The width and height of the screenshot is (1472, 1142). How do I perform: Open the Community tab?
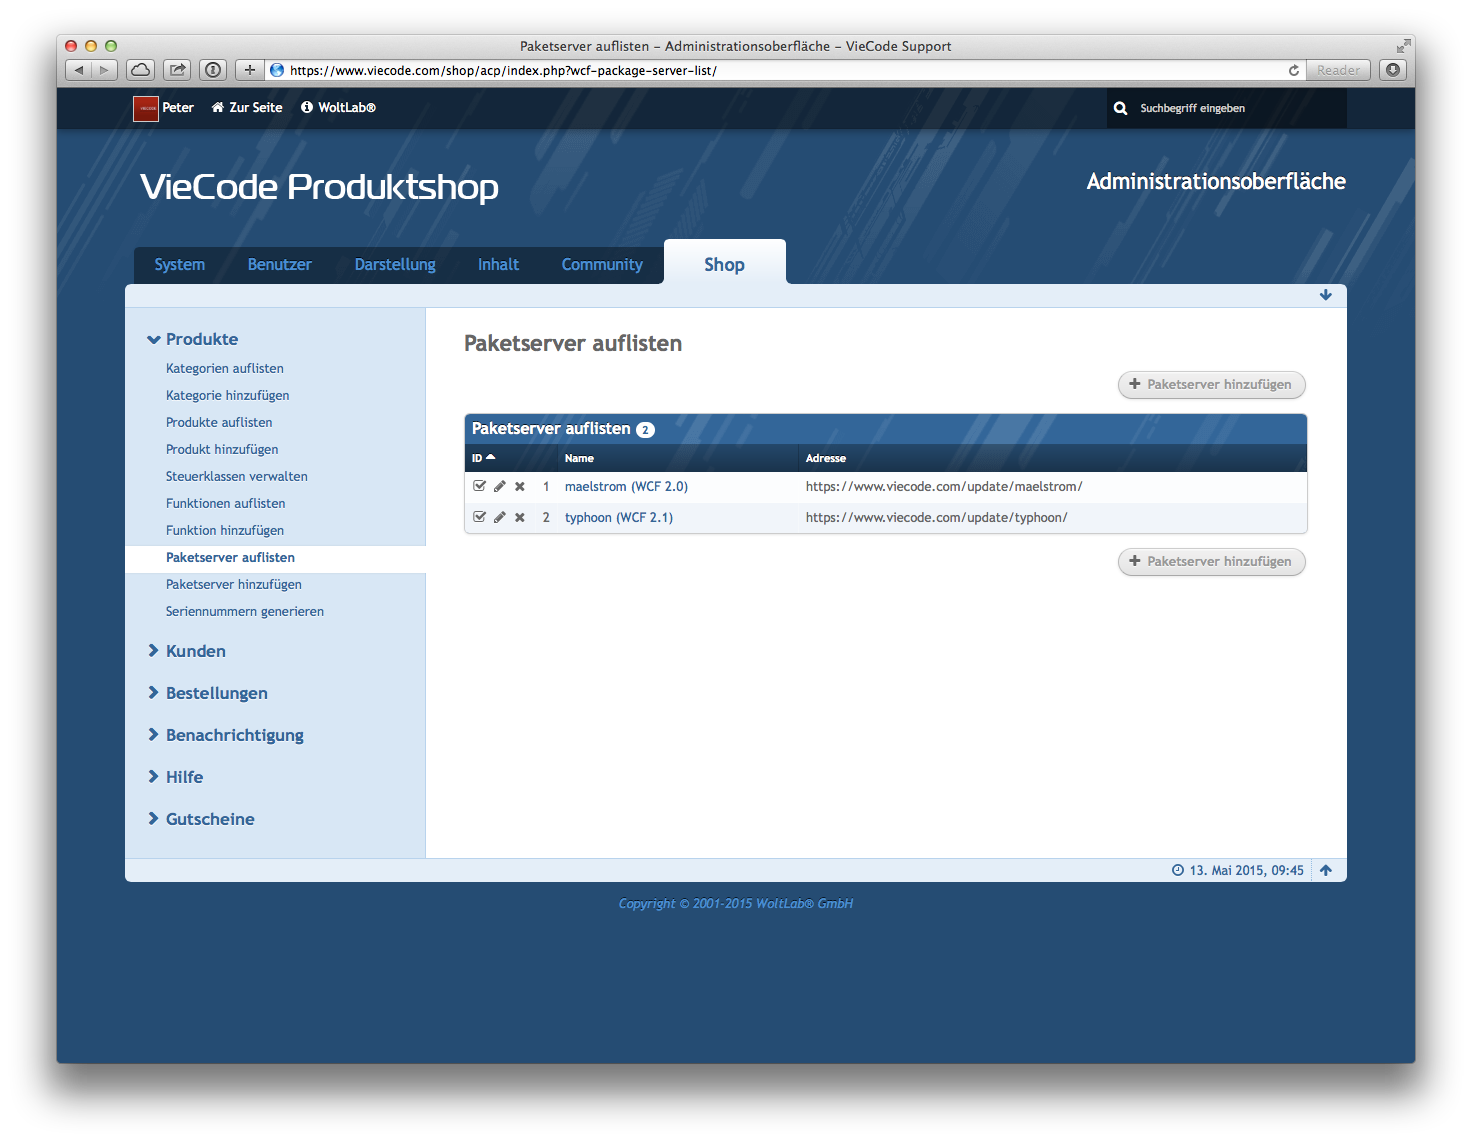(x=602, y=265)
